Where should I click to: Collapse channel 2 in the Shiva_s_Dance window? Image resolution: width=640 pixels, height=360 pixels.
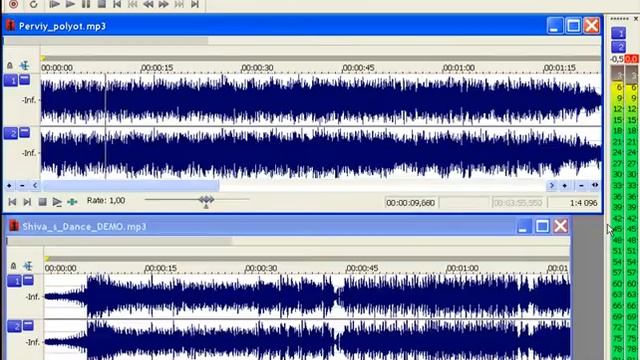(28, 325)
